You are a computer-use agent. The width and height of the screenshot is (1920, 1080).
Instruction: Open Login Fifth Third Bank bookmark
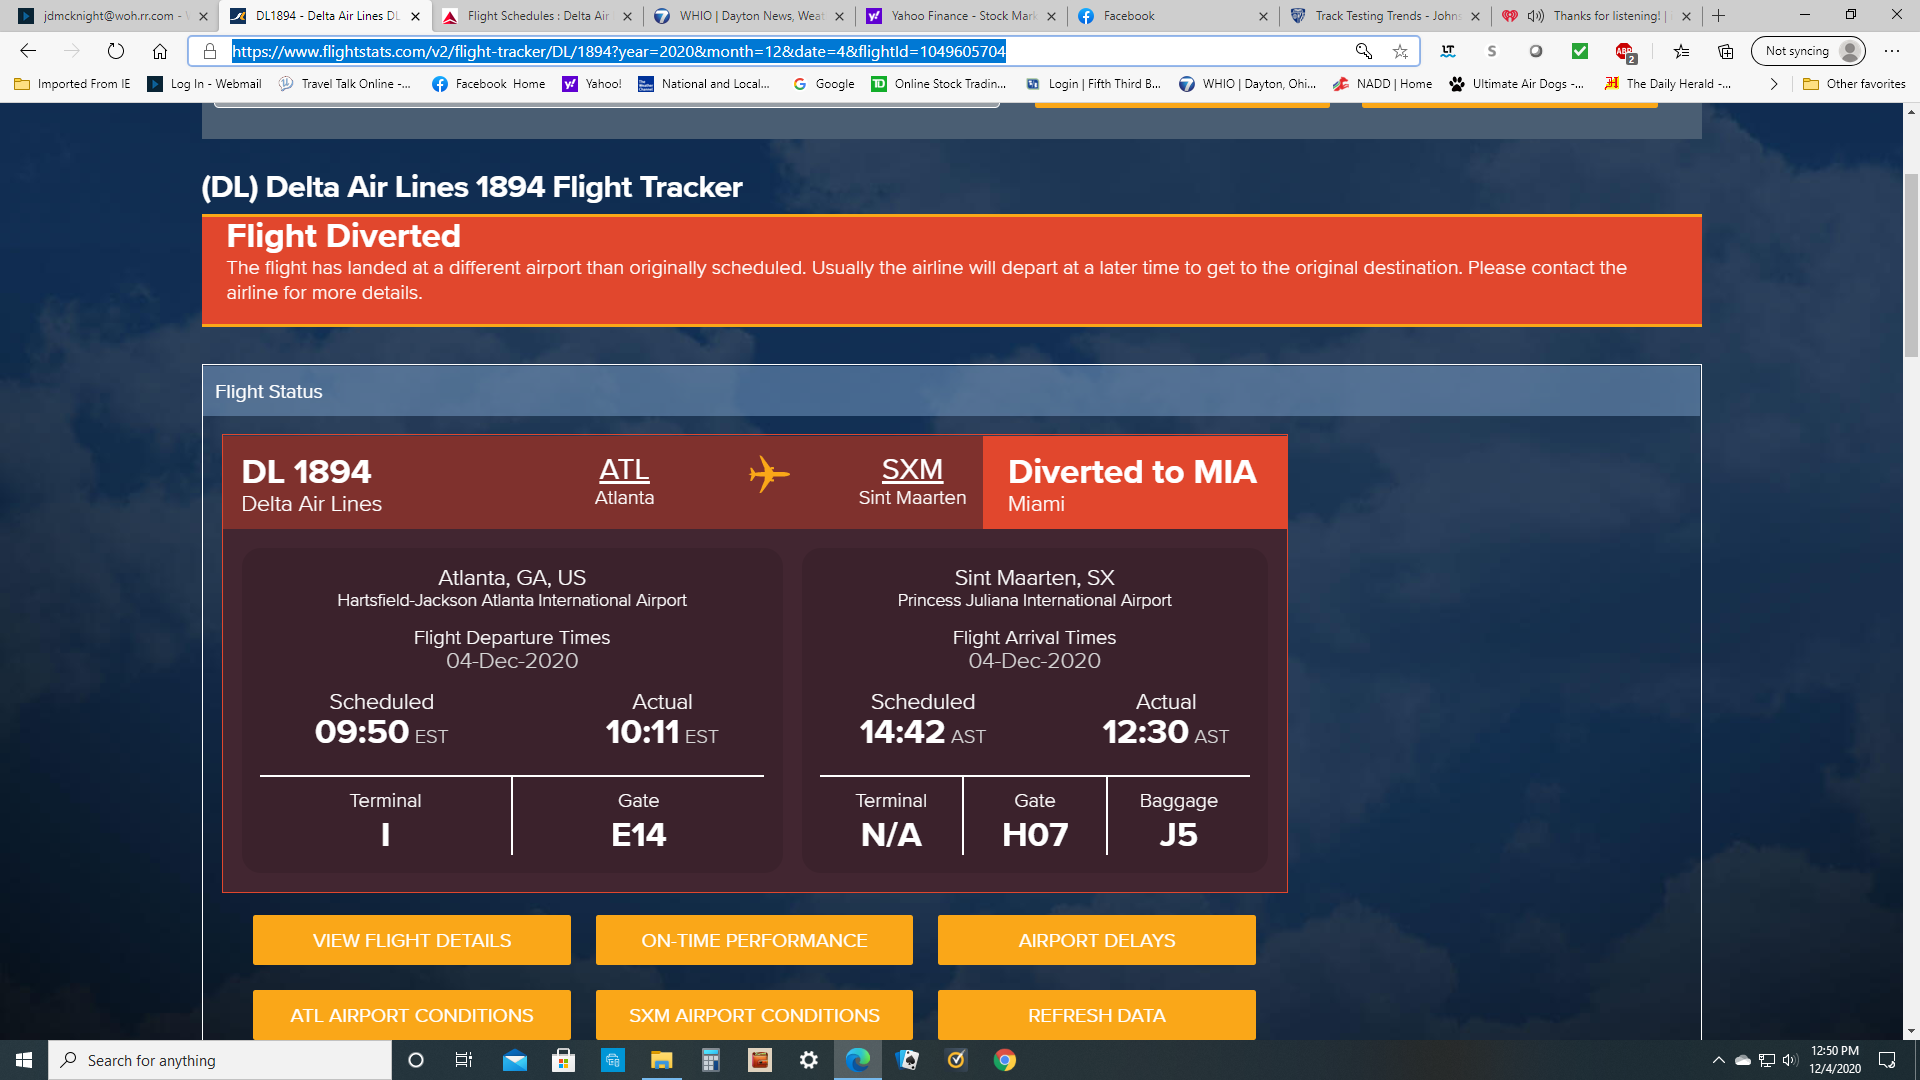point(1093,84)
